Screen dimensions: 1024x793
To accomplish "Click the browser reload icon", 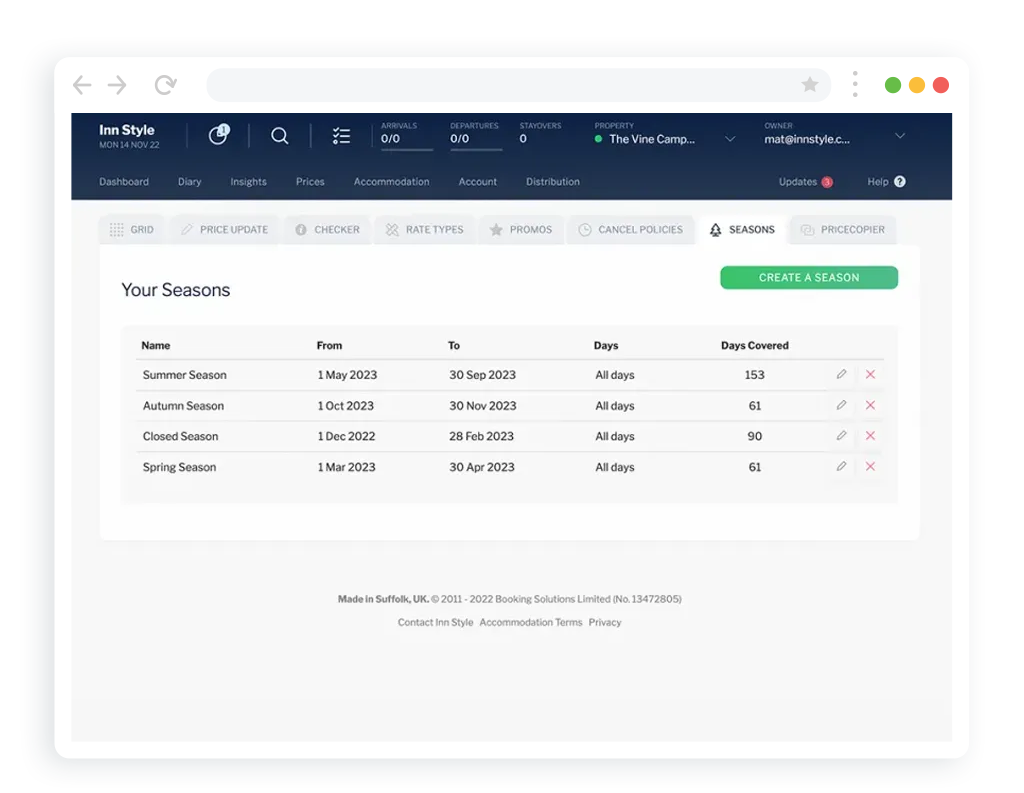I will click(165, 85).
